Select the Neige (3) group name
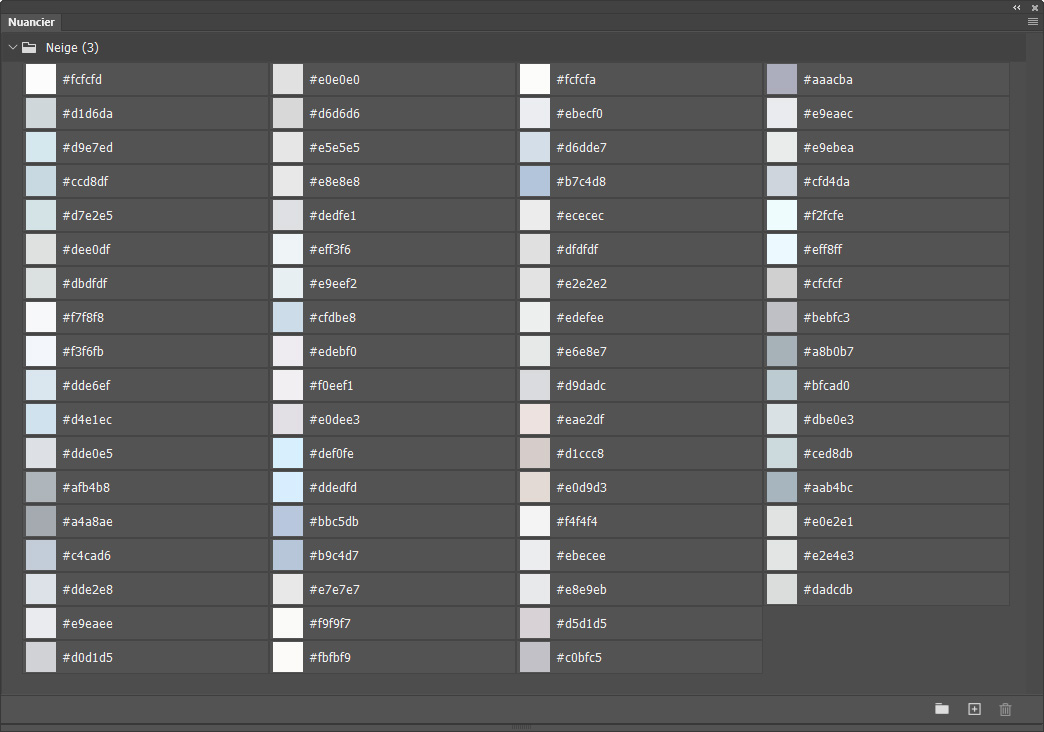 pyautogui.click(x=72, y=48)
